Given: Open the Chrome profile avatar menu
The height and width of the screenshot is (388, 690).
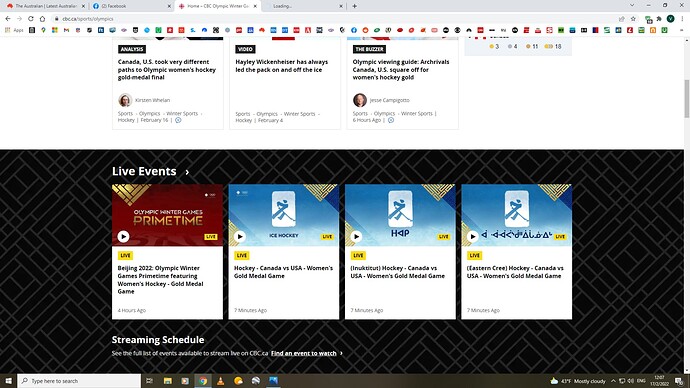Looking at the screenshot, I should pos(670,18).
